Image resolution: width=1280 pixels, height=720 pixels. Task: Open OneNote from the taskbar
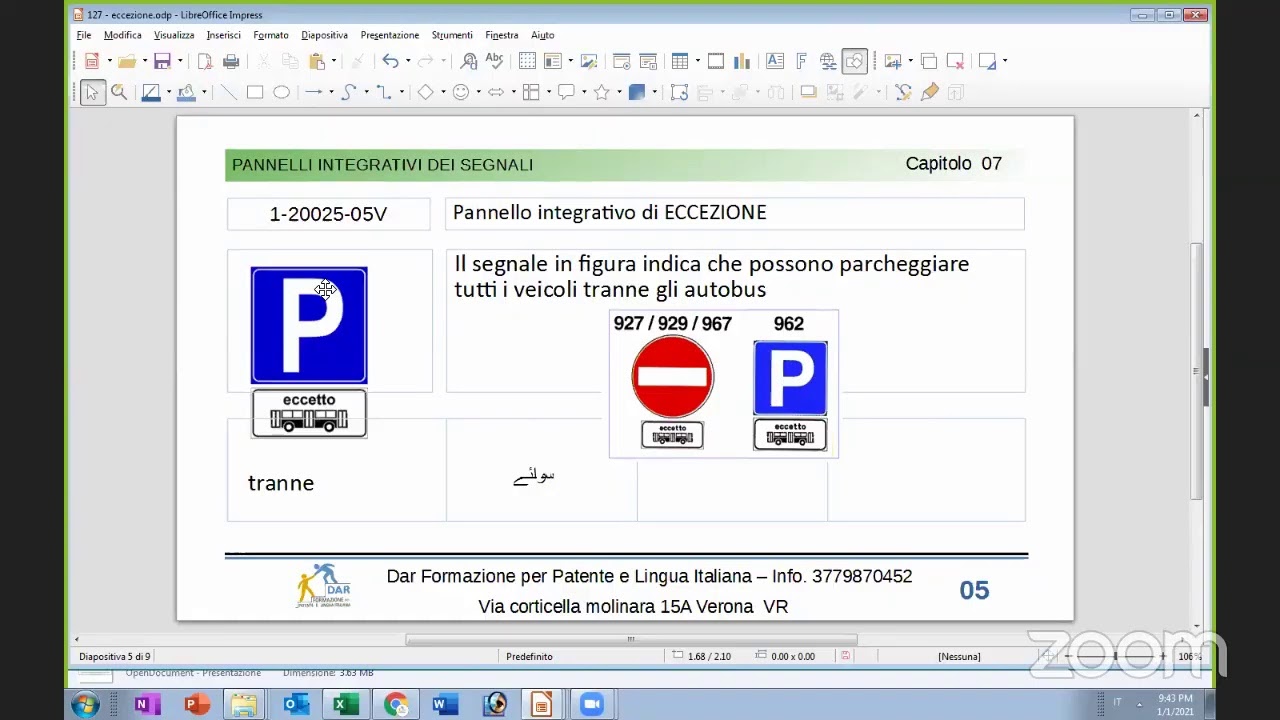146,704
